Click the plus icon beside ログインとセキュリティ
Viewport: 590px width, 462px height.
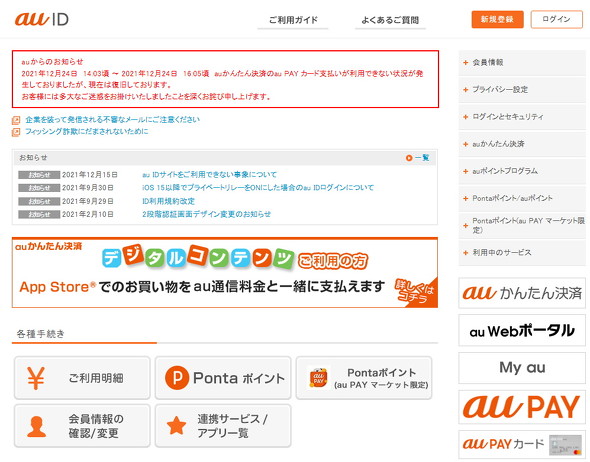[x=465, y=117]
